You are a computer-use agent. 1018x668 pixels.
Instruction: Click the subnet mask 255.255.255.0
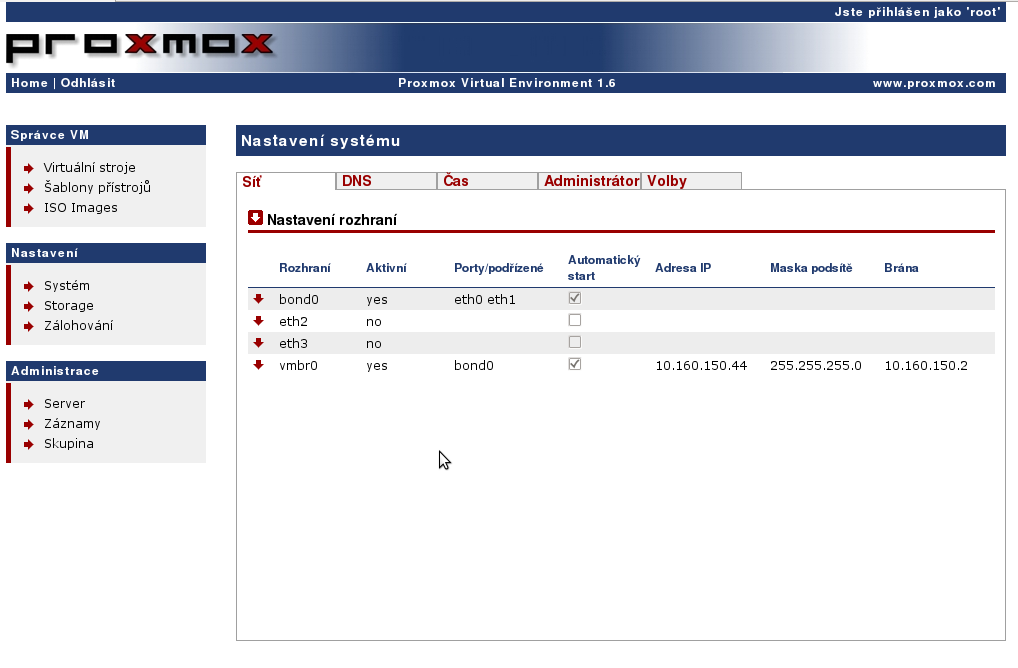pos(815,365)
